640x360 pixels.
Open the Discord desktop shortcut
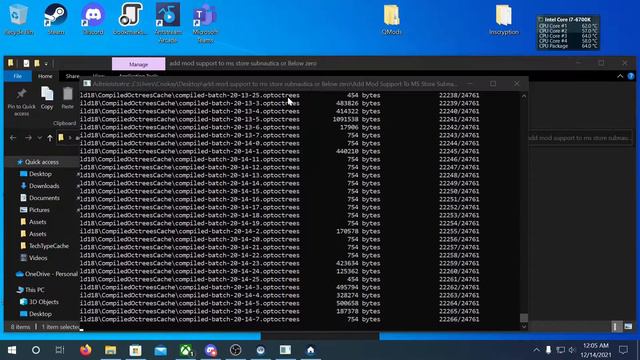coord(93,19)
